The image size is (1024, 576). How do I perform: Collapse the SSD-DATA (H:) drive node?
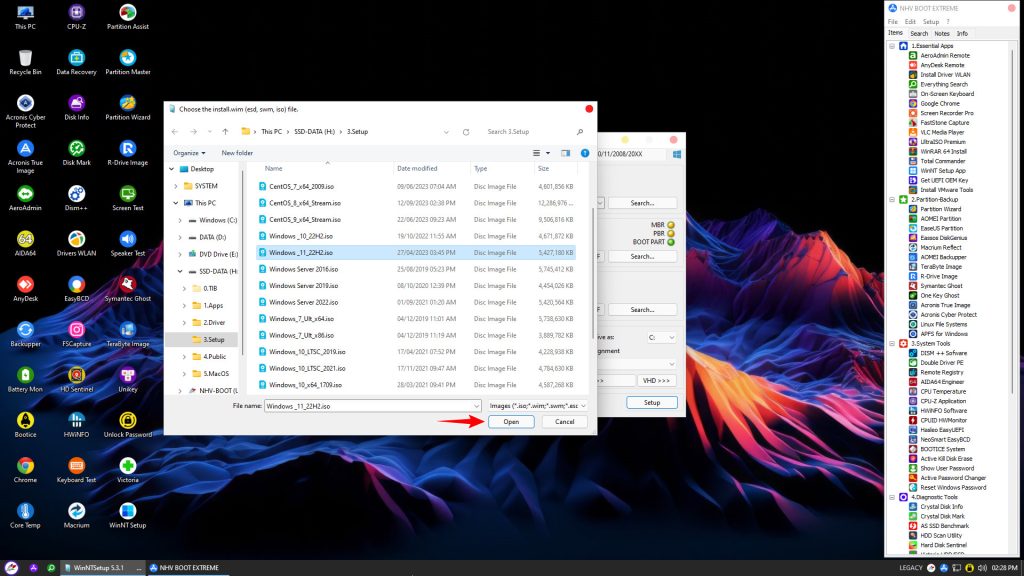point(180,271)
